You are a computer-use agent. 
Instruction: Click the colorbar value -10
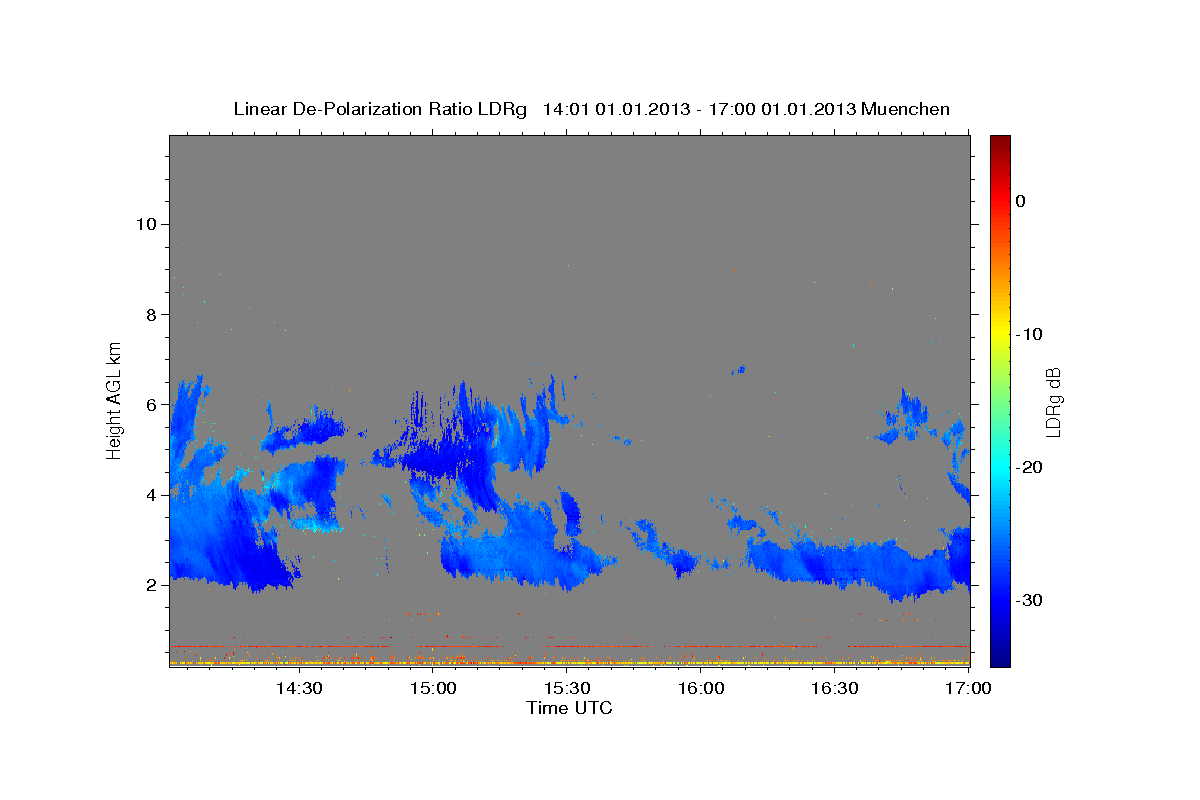[x=1029, y=334]
